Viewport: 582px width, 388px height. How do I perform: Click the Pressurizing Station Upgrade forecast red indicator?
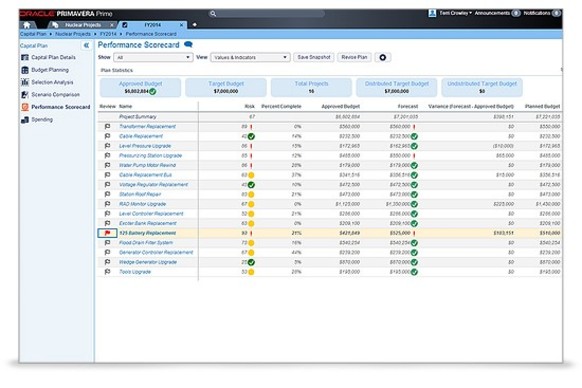[x=414, y=156]
